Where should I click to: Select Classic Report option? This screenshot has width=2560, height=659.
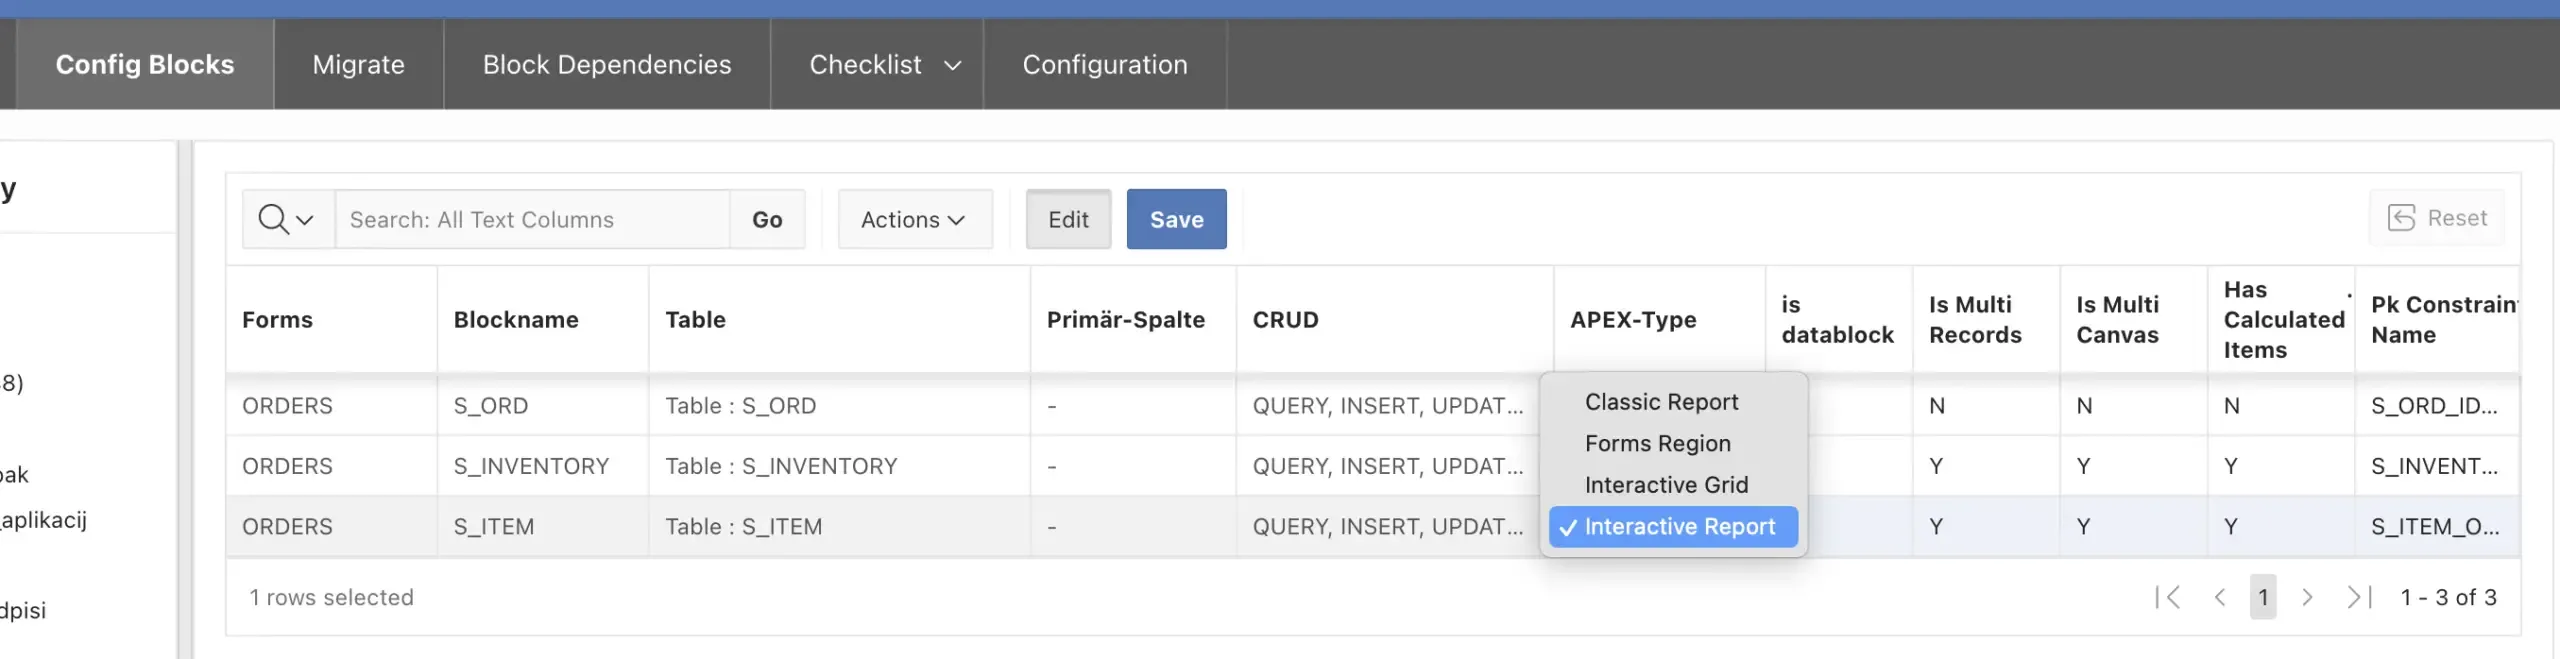(x=1661, y=402)
